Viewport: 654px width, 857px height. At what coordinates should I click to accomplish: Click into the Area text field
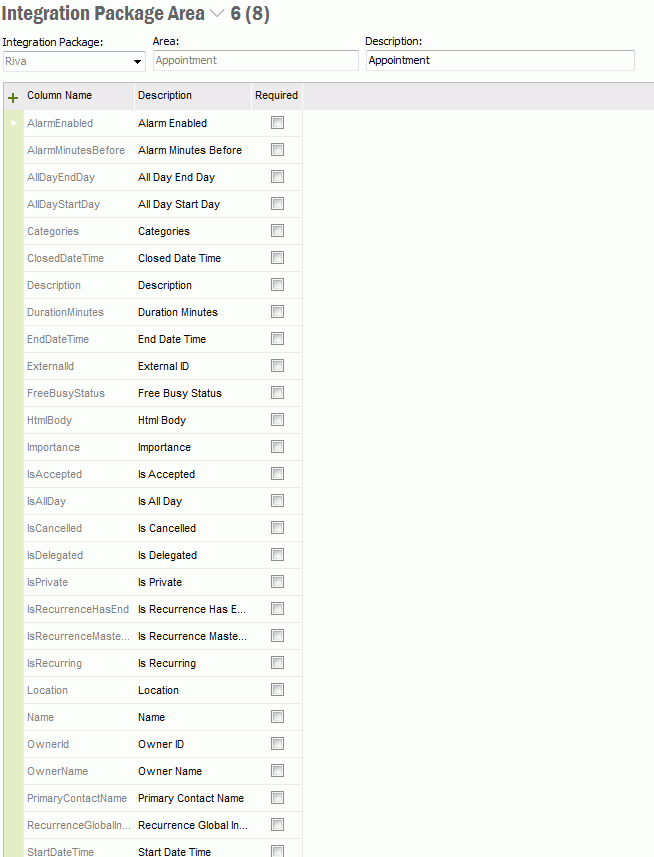[255, 61]
